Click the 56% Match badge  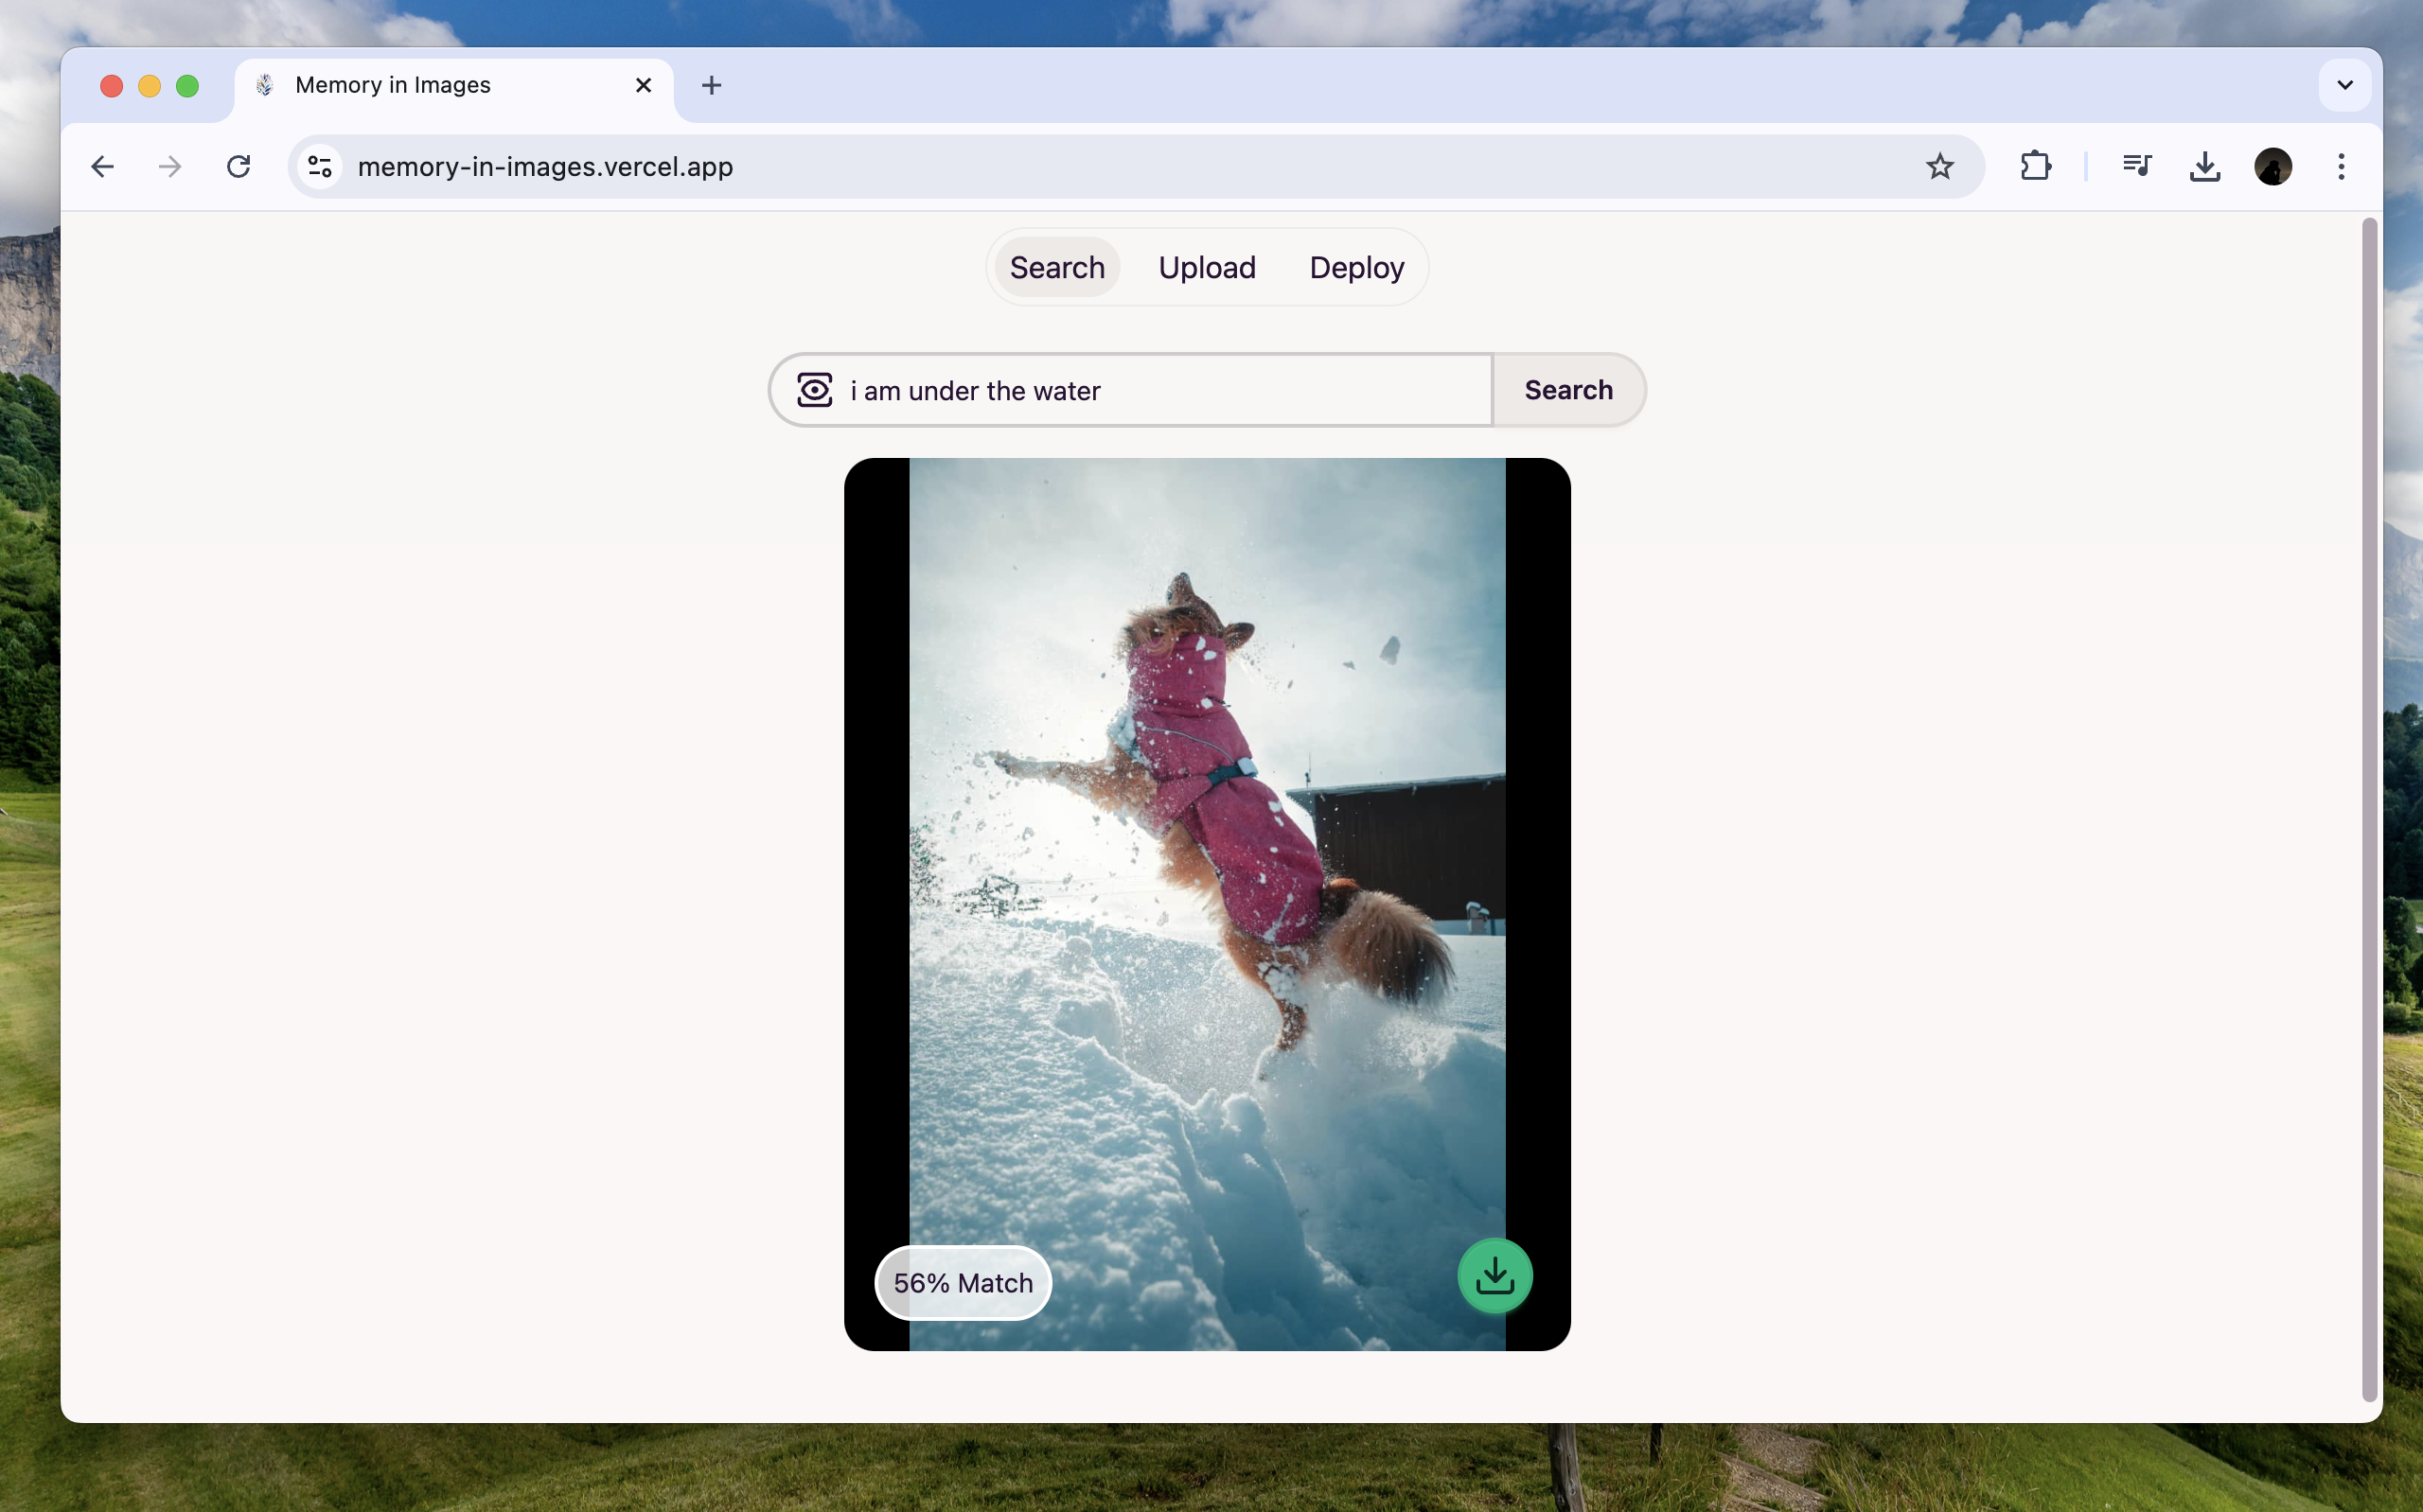pos(962,1283)
